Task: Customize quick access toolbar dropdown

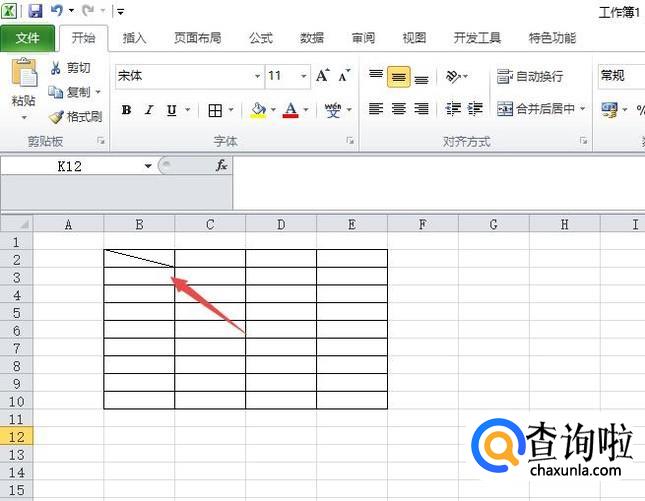Action: (121, 12)
